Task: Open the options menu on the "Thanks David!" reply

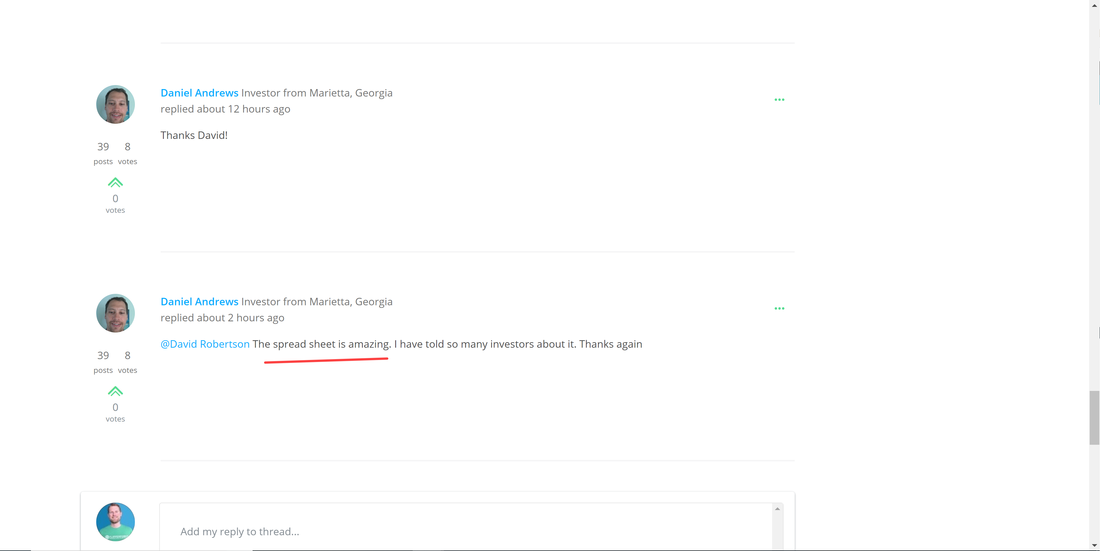Action: point(779,100)
